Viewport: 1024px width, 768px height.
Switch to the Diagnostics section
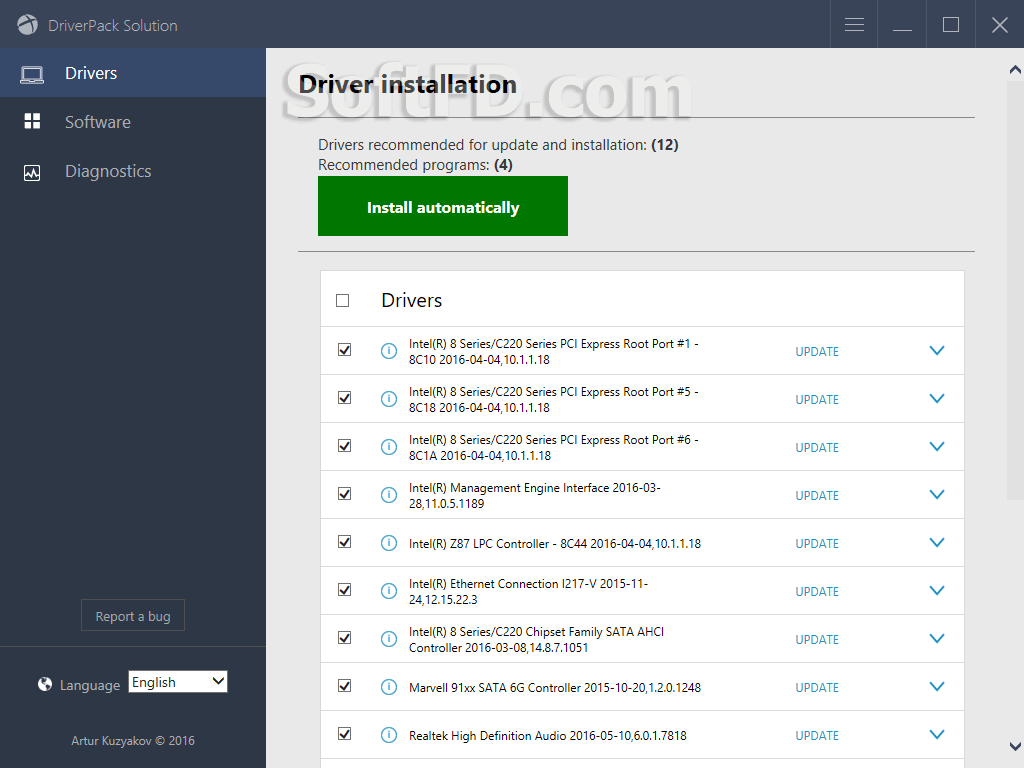133,171
